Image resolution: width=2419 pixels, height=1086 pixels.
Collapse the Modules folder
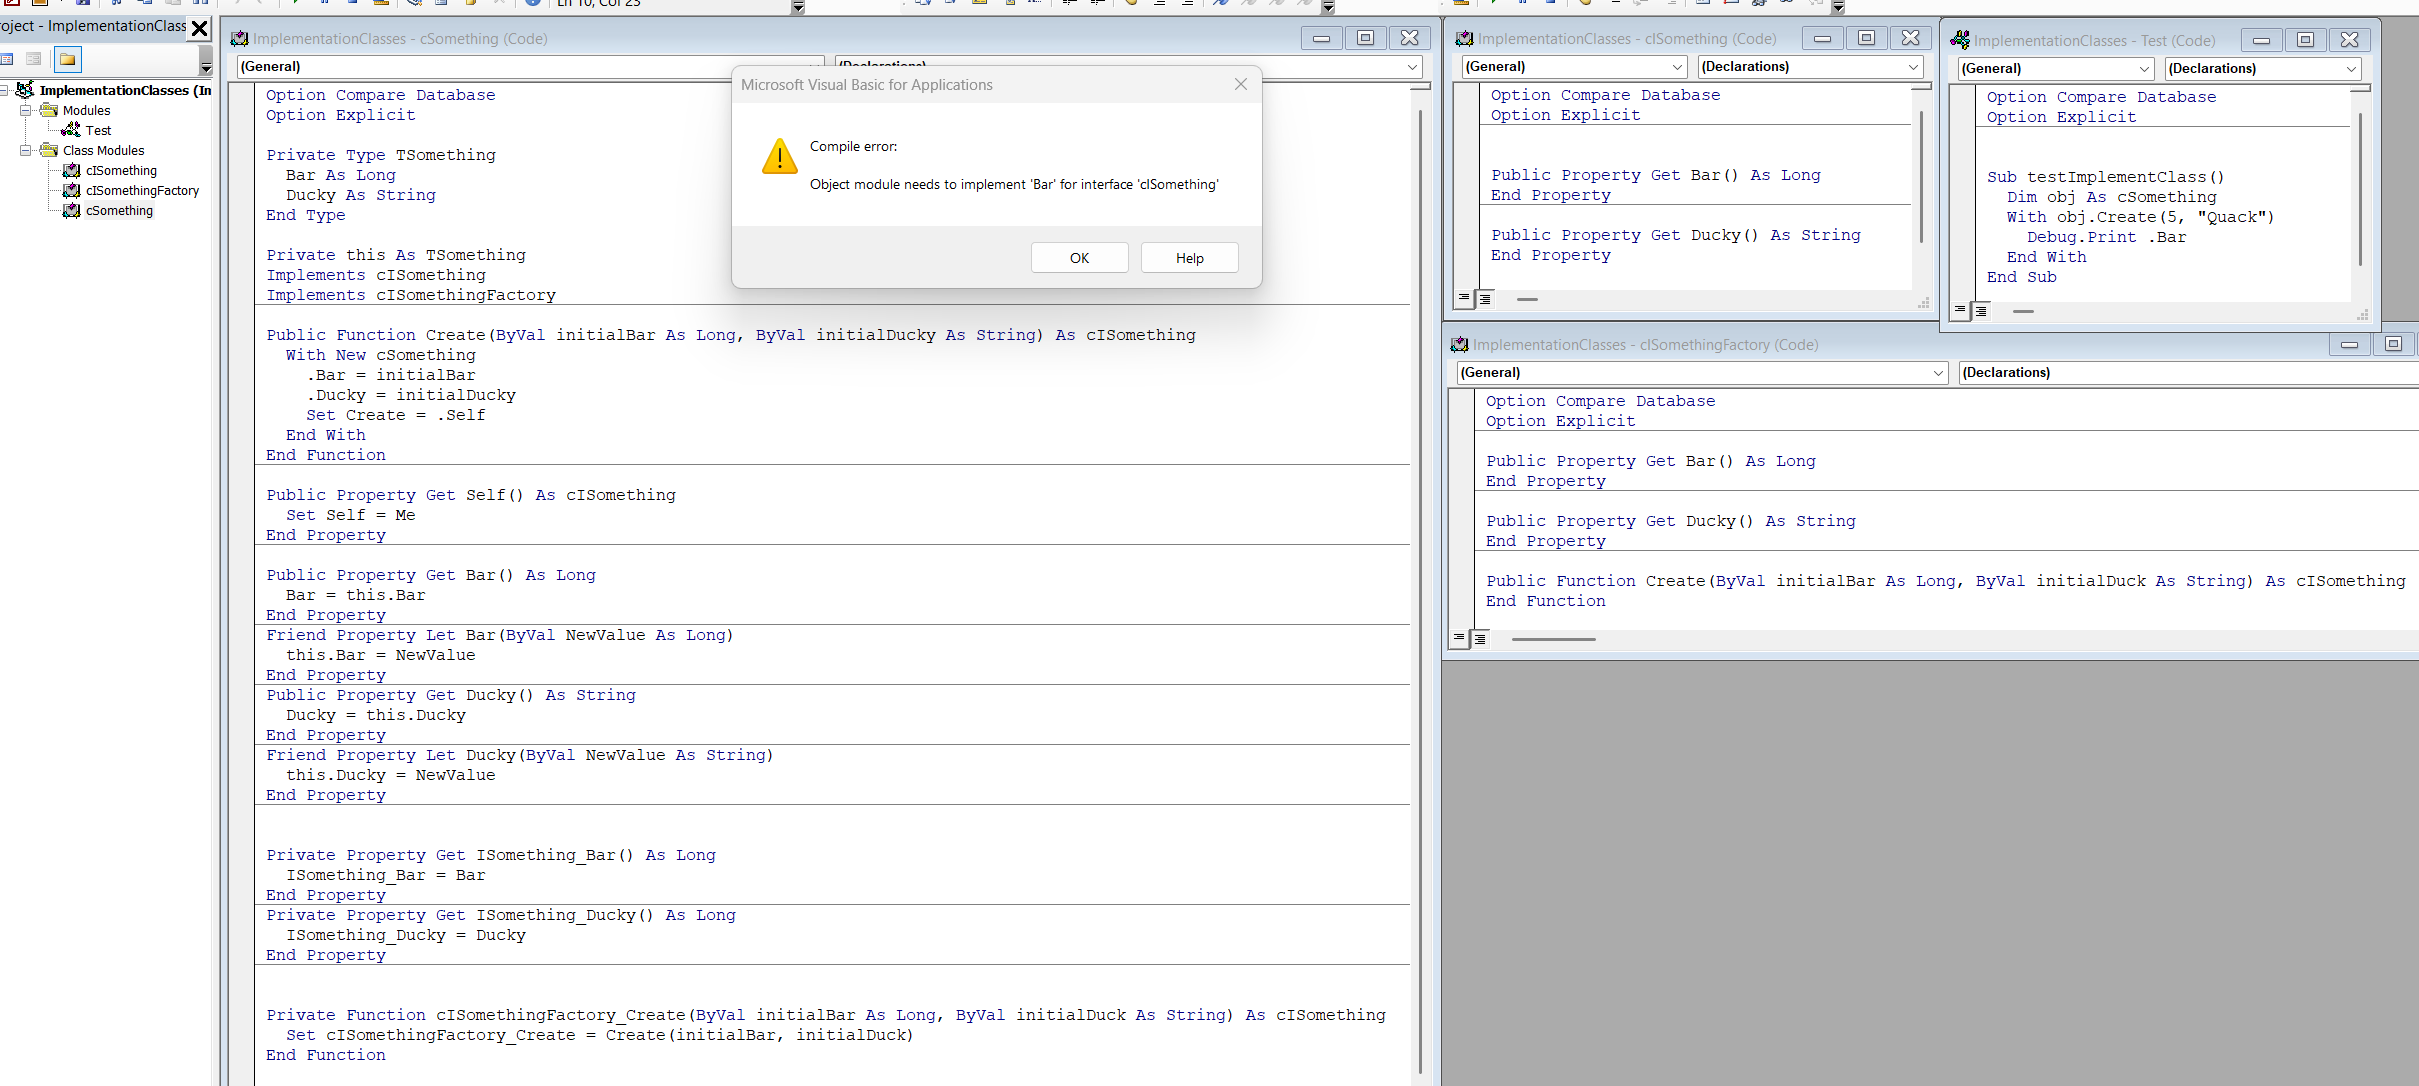26,111
